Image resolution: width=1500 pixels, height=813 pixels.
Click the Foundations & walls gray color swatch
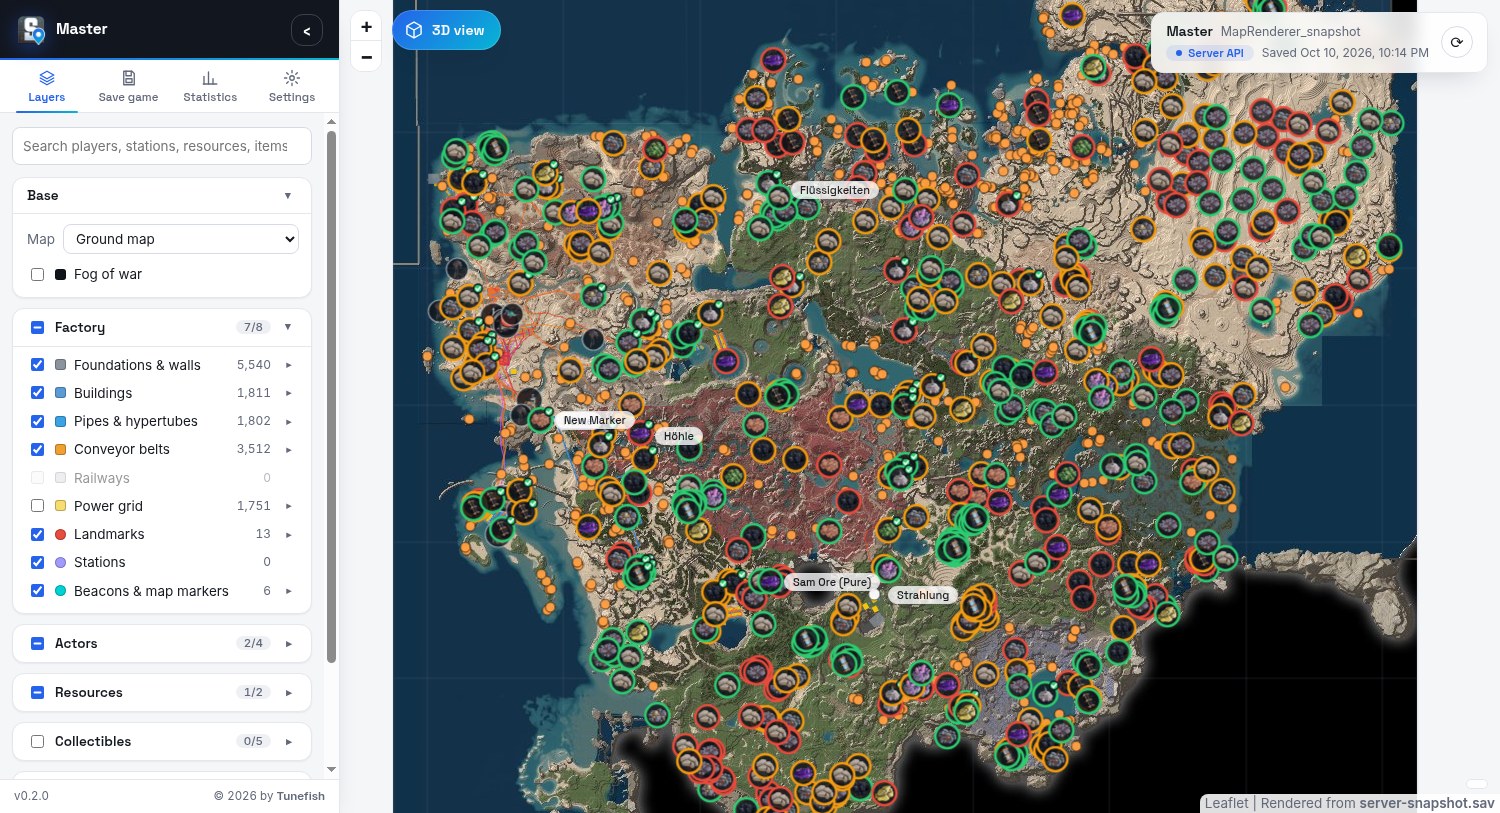61,365
